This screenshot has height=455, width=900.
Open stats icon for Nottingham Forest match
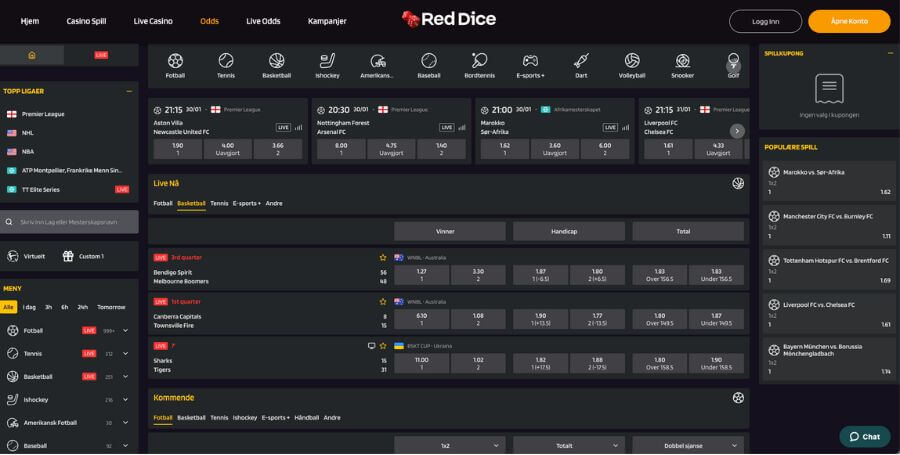point(462,127)
